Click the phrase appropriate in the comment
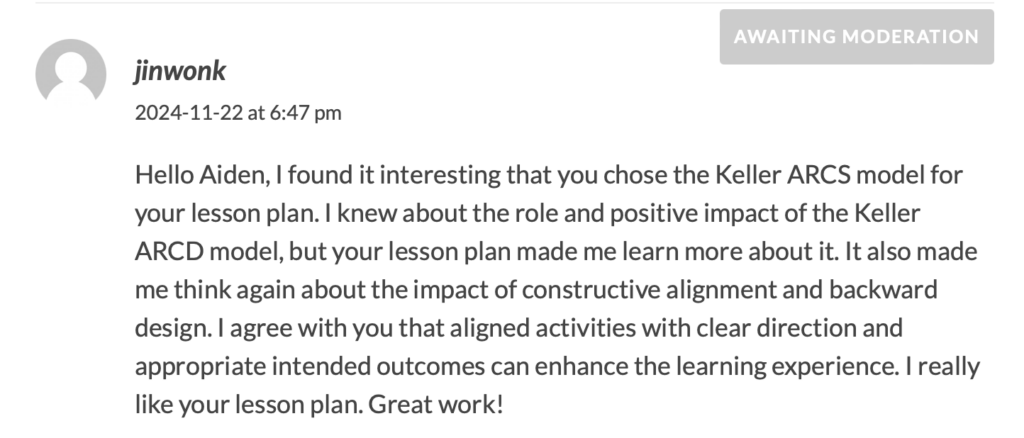 tap(200, 366)
